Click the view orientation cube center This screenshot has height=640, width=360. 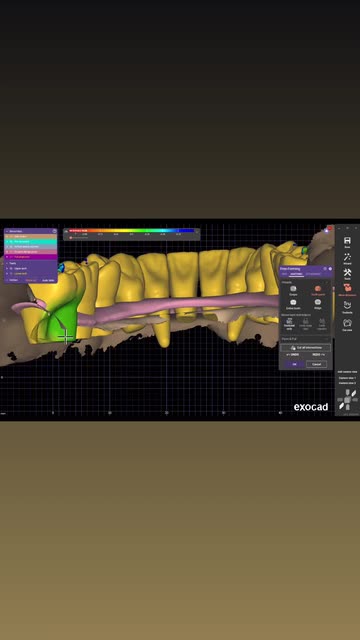click(347, 400)
